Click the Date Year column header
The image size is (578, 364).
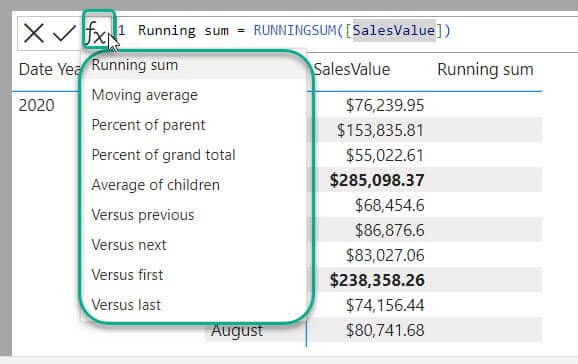click(x=49, y=69)
